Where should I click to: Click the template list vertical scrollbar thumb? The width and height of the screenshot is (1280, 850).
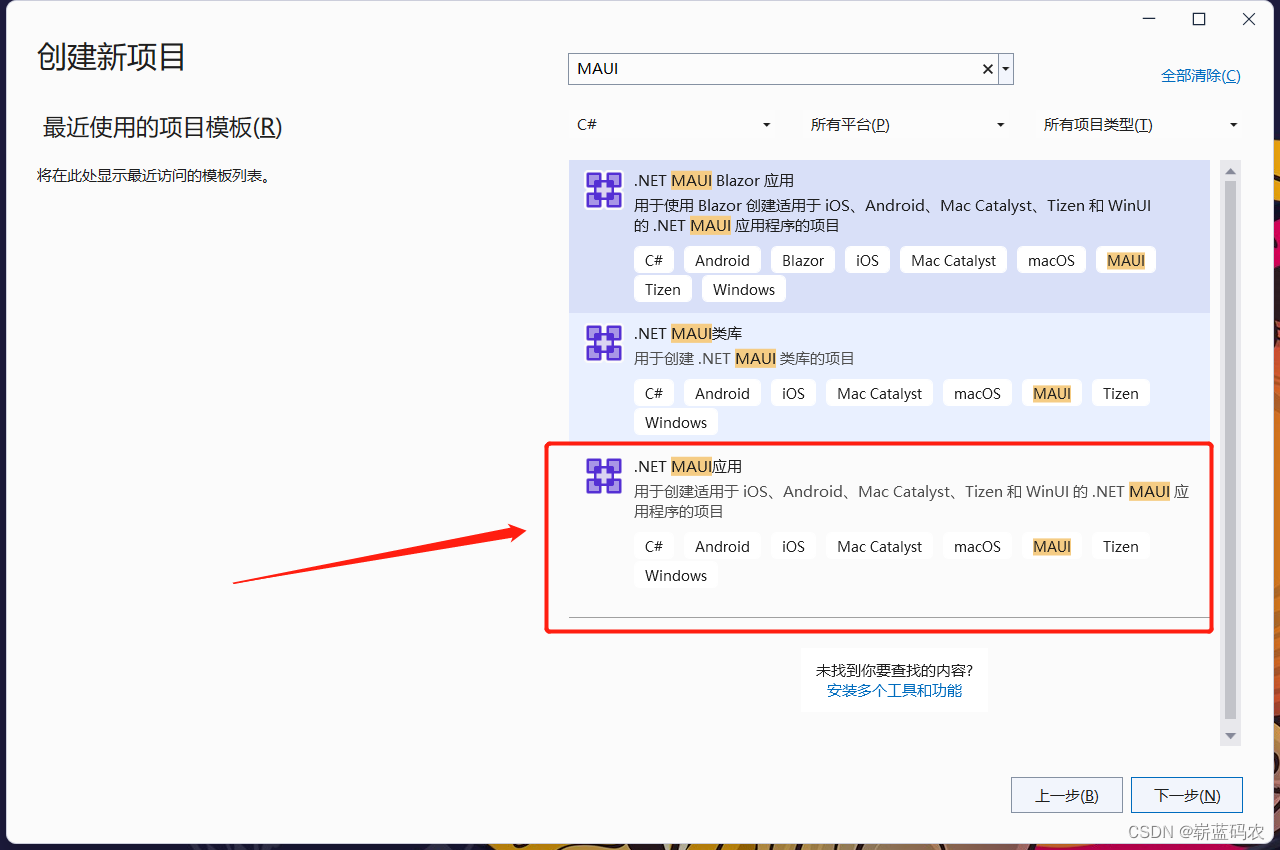(x=1231, y=450)
